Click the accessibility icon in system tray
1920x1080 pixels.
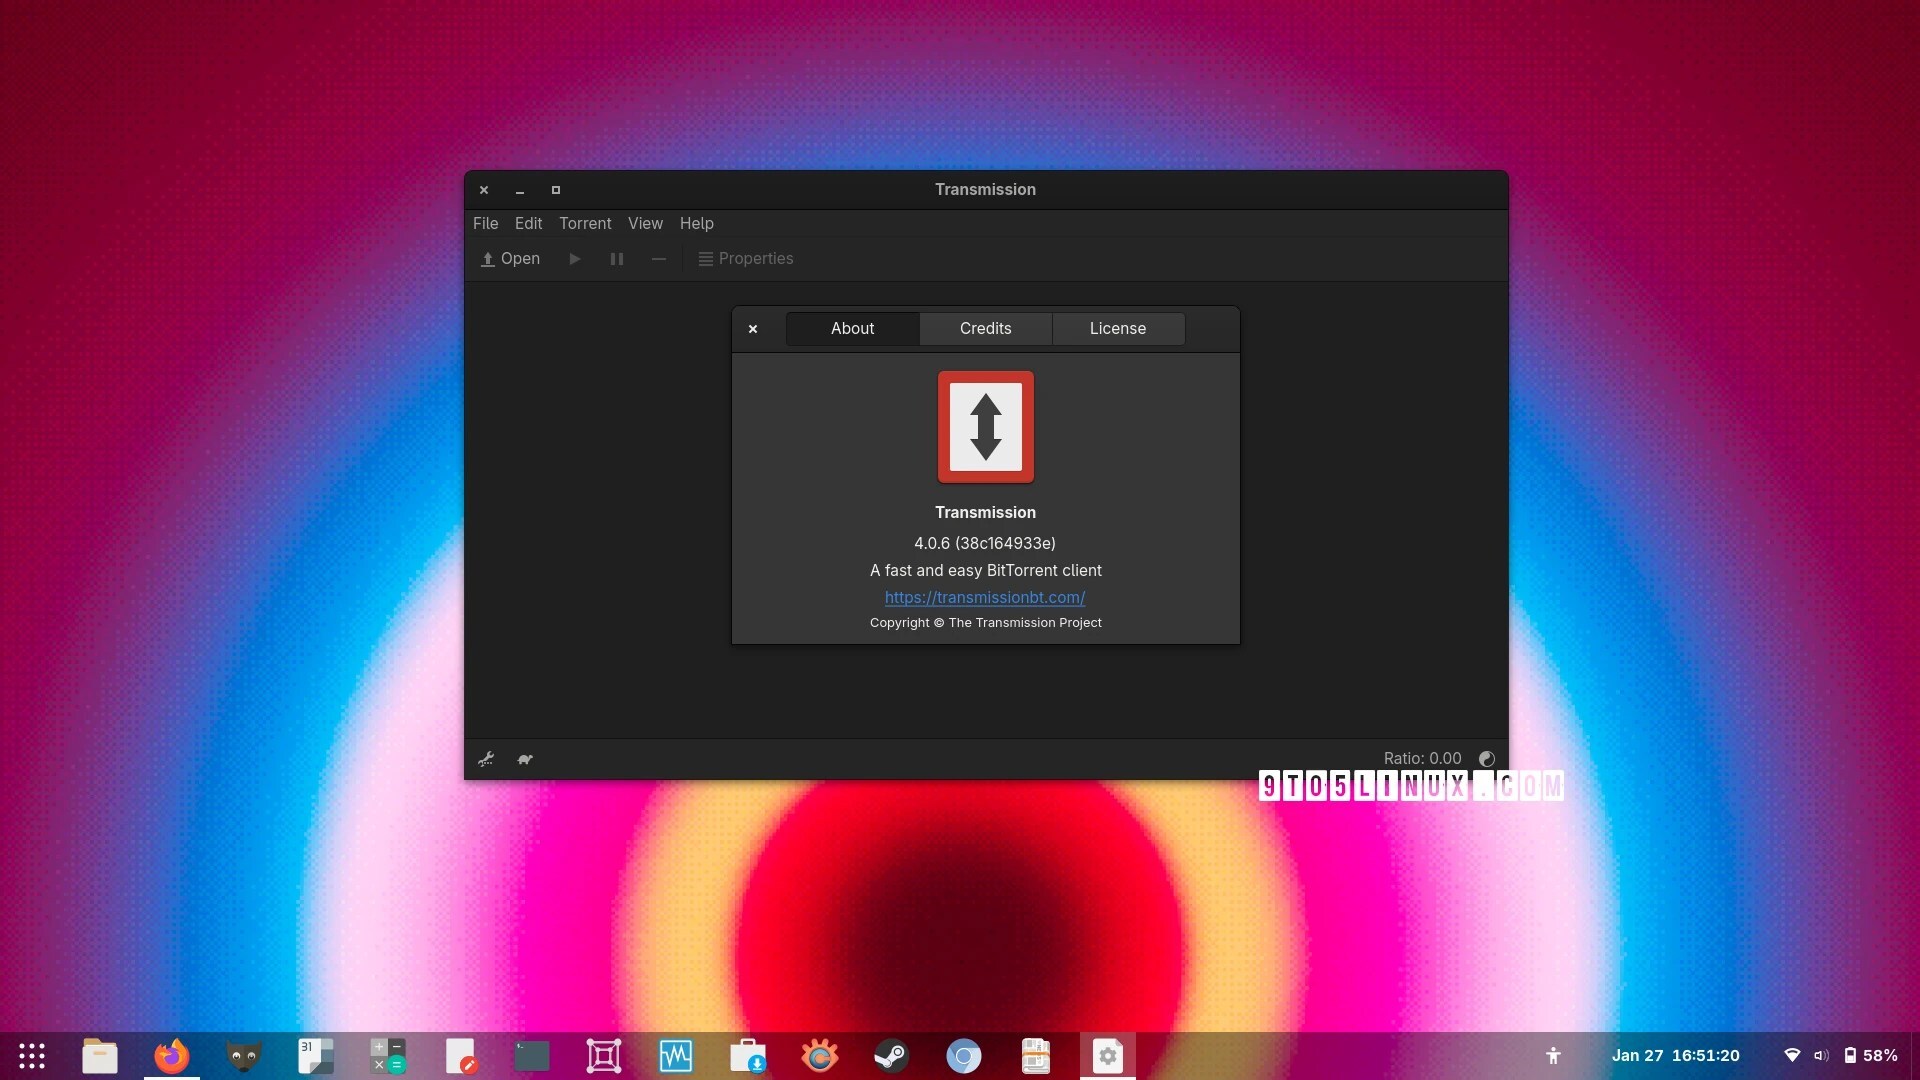click(1553, 1055)
